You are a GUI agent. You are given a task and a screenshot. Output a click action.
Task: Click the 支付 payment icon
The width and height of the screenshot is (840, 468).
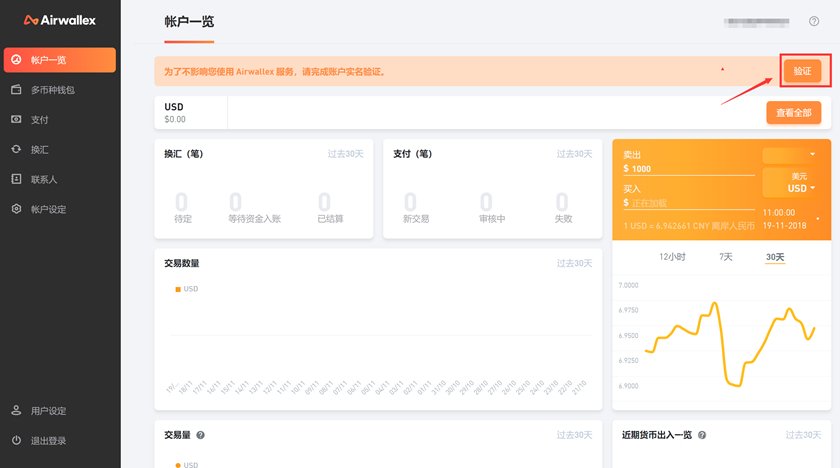[17, 119]
